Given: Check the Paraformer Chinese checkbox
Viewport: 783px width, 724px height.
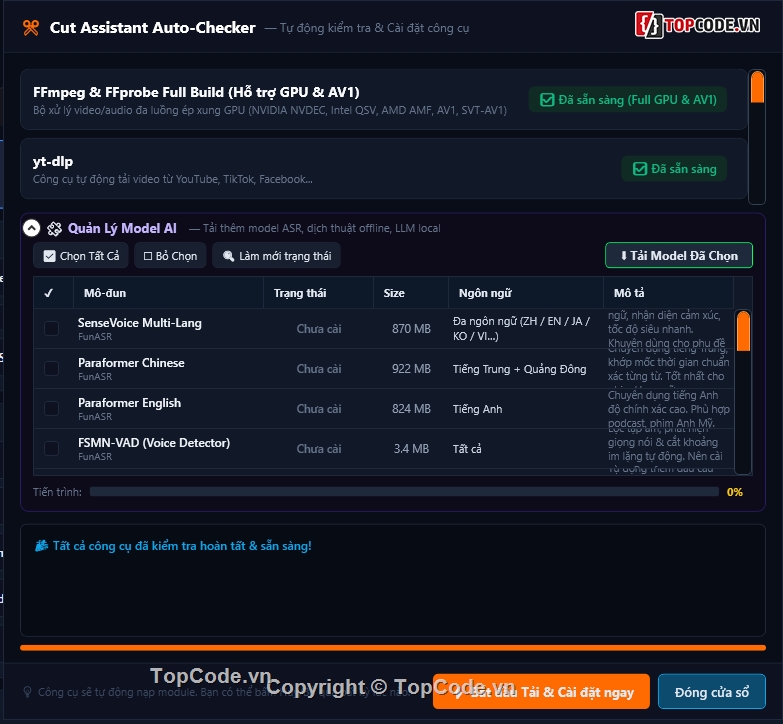Looking at the screenshot, I should point(51,368).
